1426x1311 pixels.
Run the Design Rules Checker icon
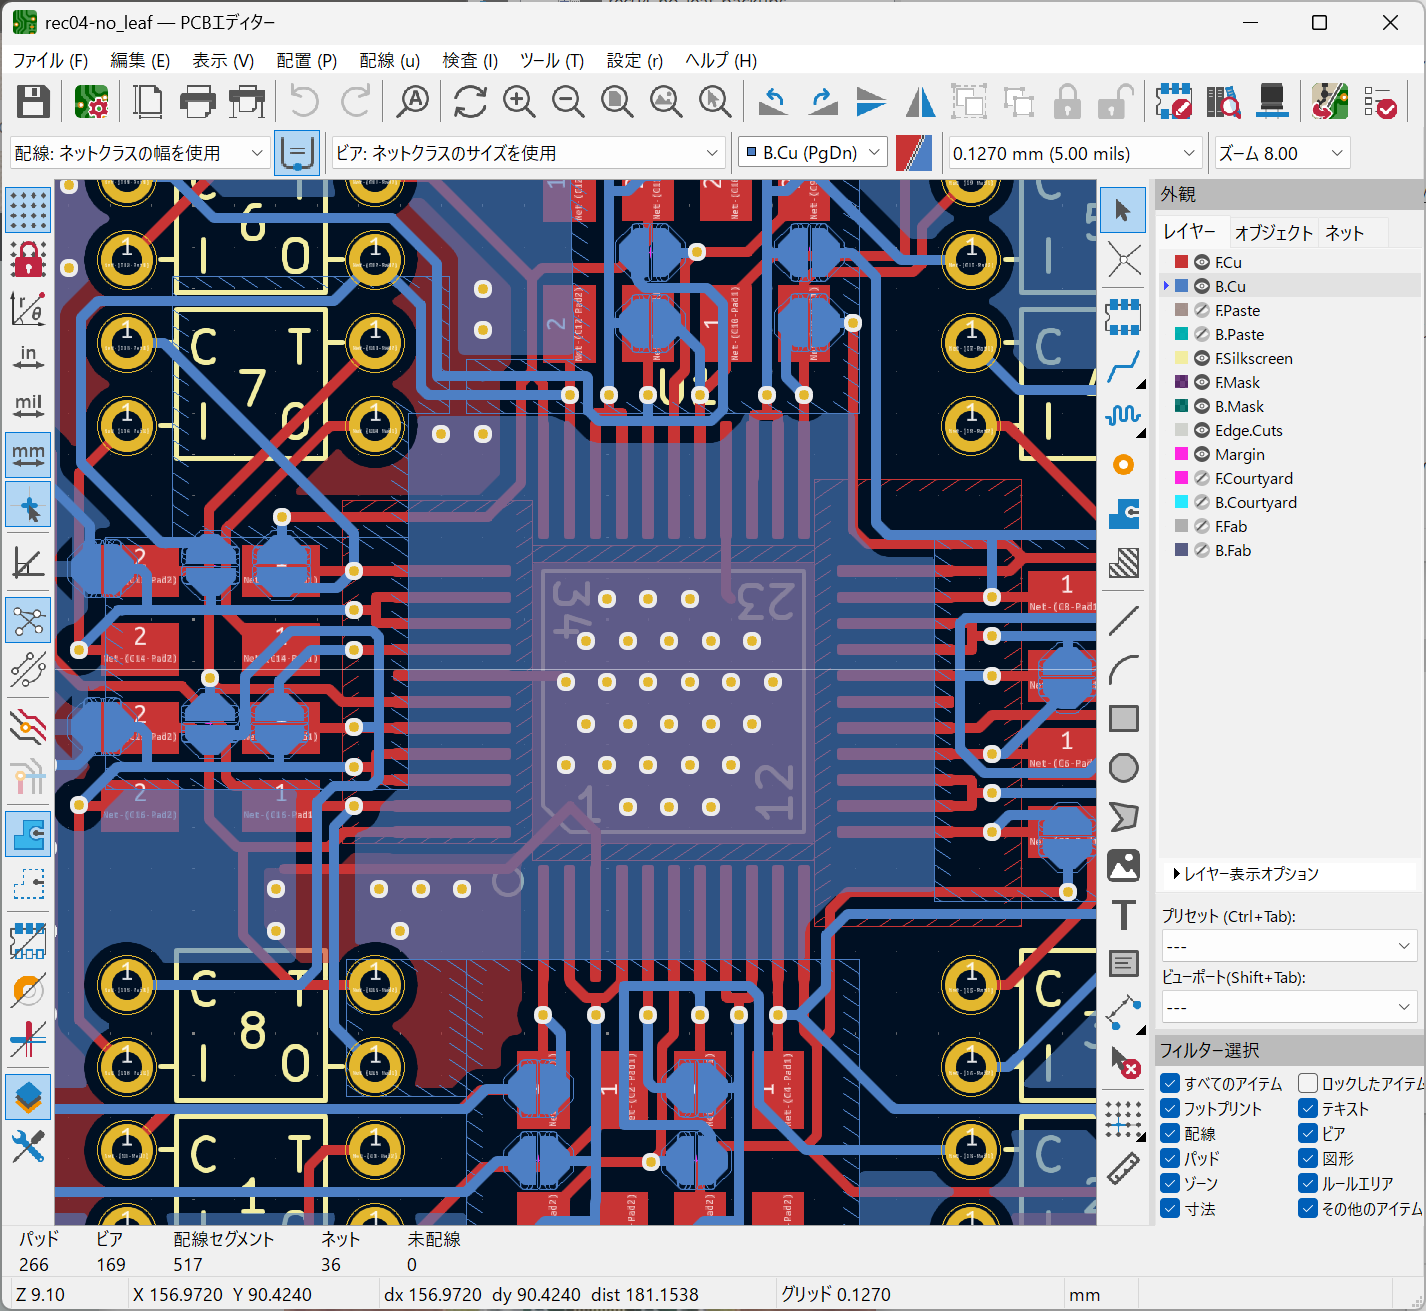point(1380,101)
